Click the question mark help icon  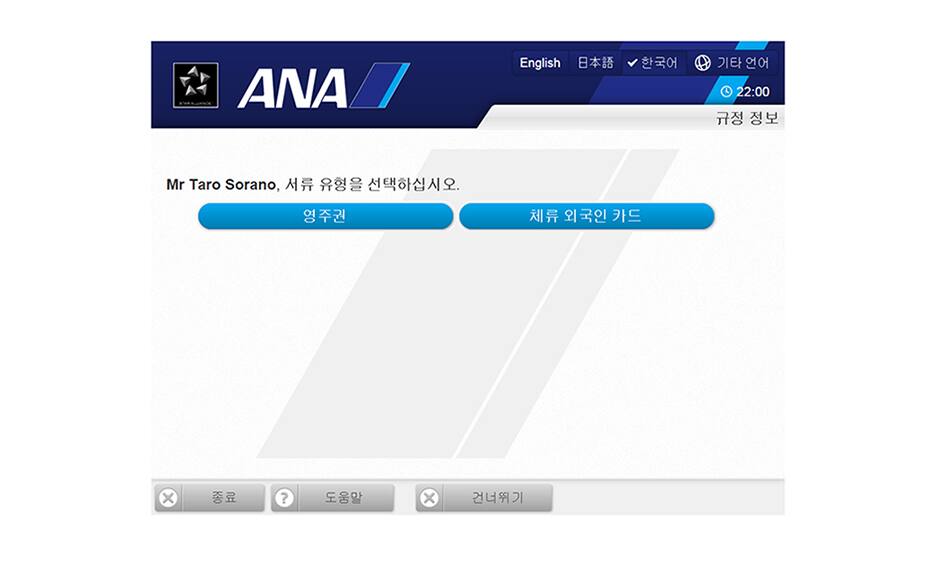(284, 498)
